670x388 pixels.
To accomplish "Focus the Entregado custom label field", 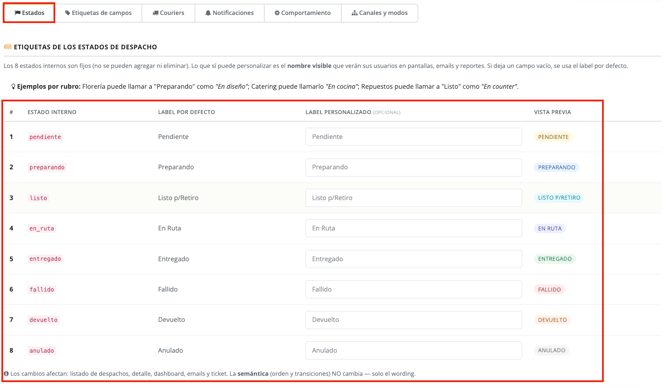I will click(414, 259).
